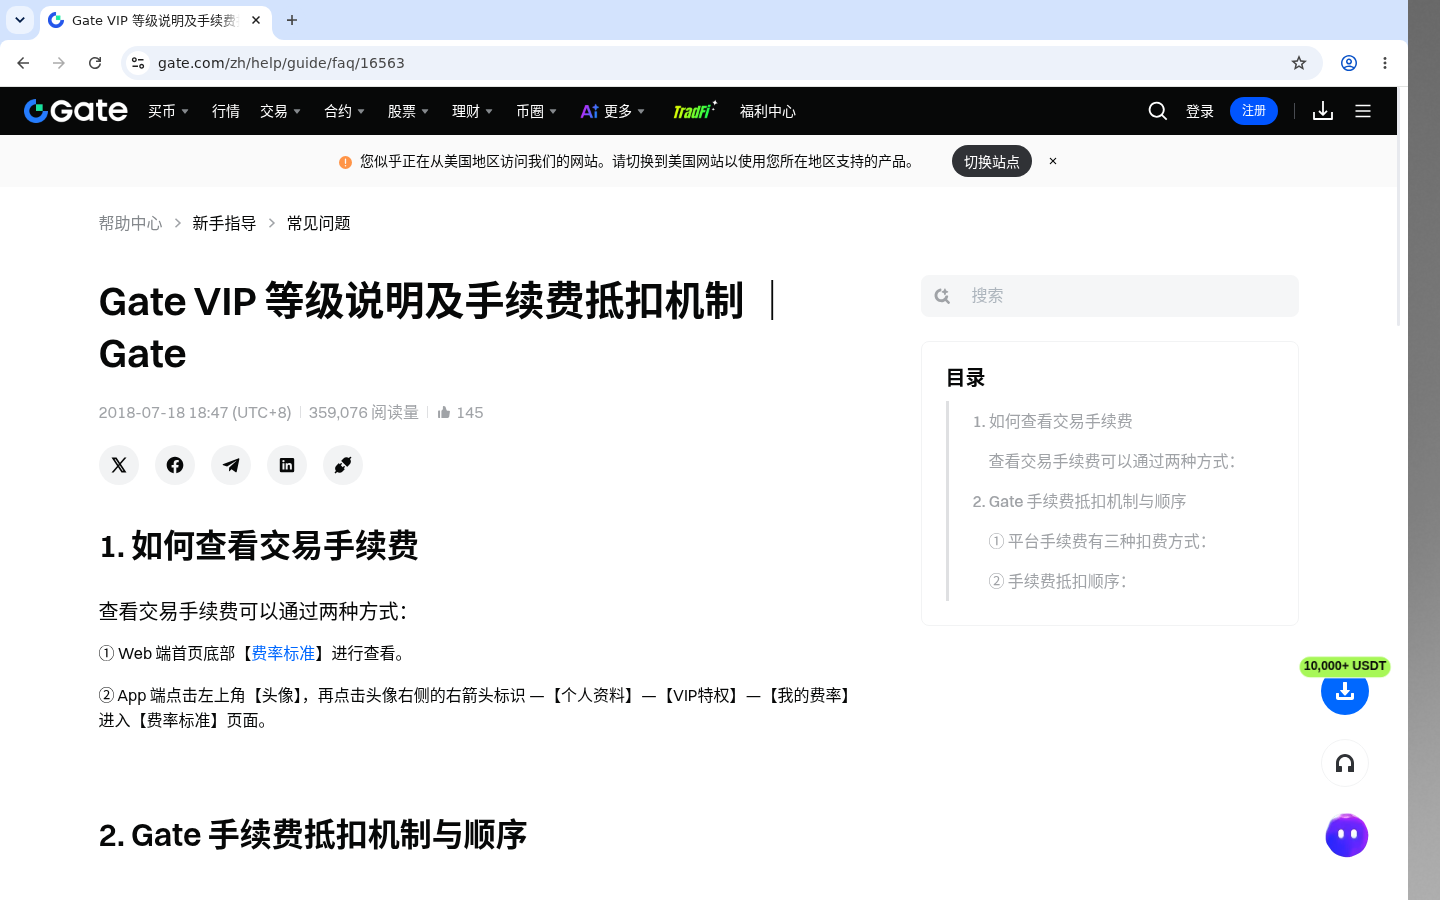Open the site search magnifier icon

tap(1158, 111)
